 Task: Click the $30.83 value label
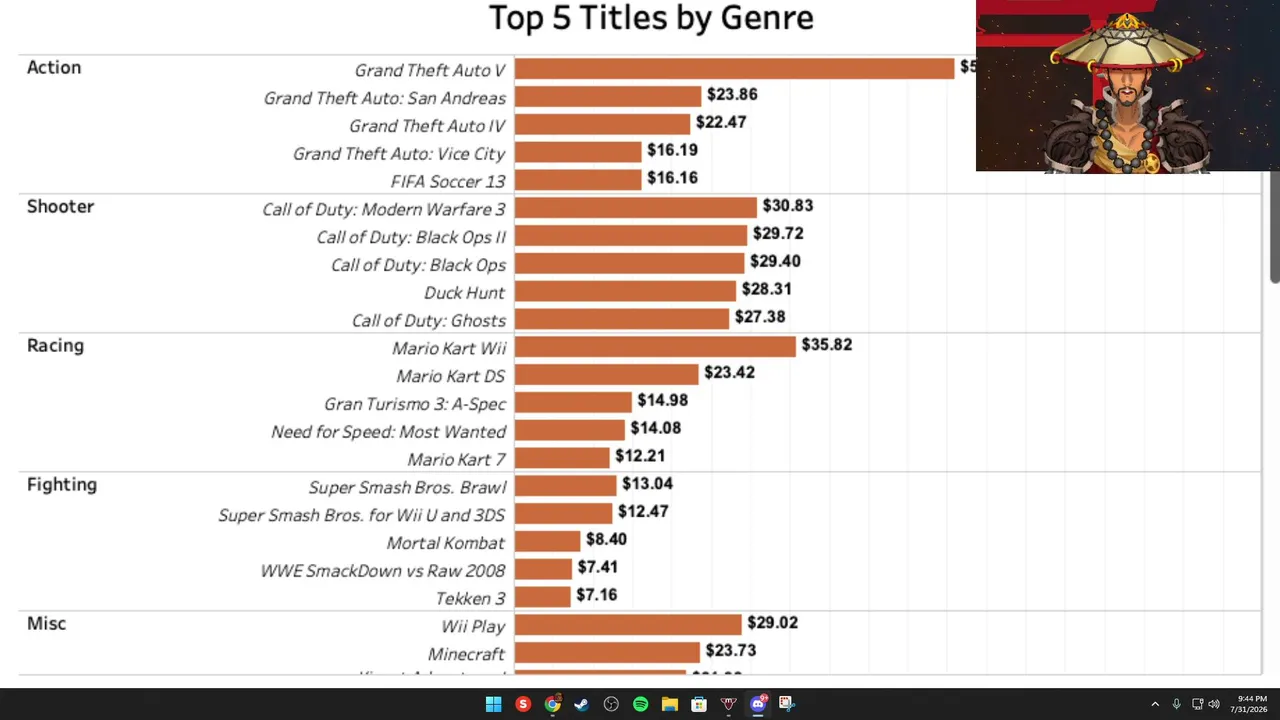point(788,205)
